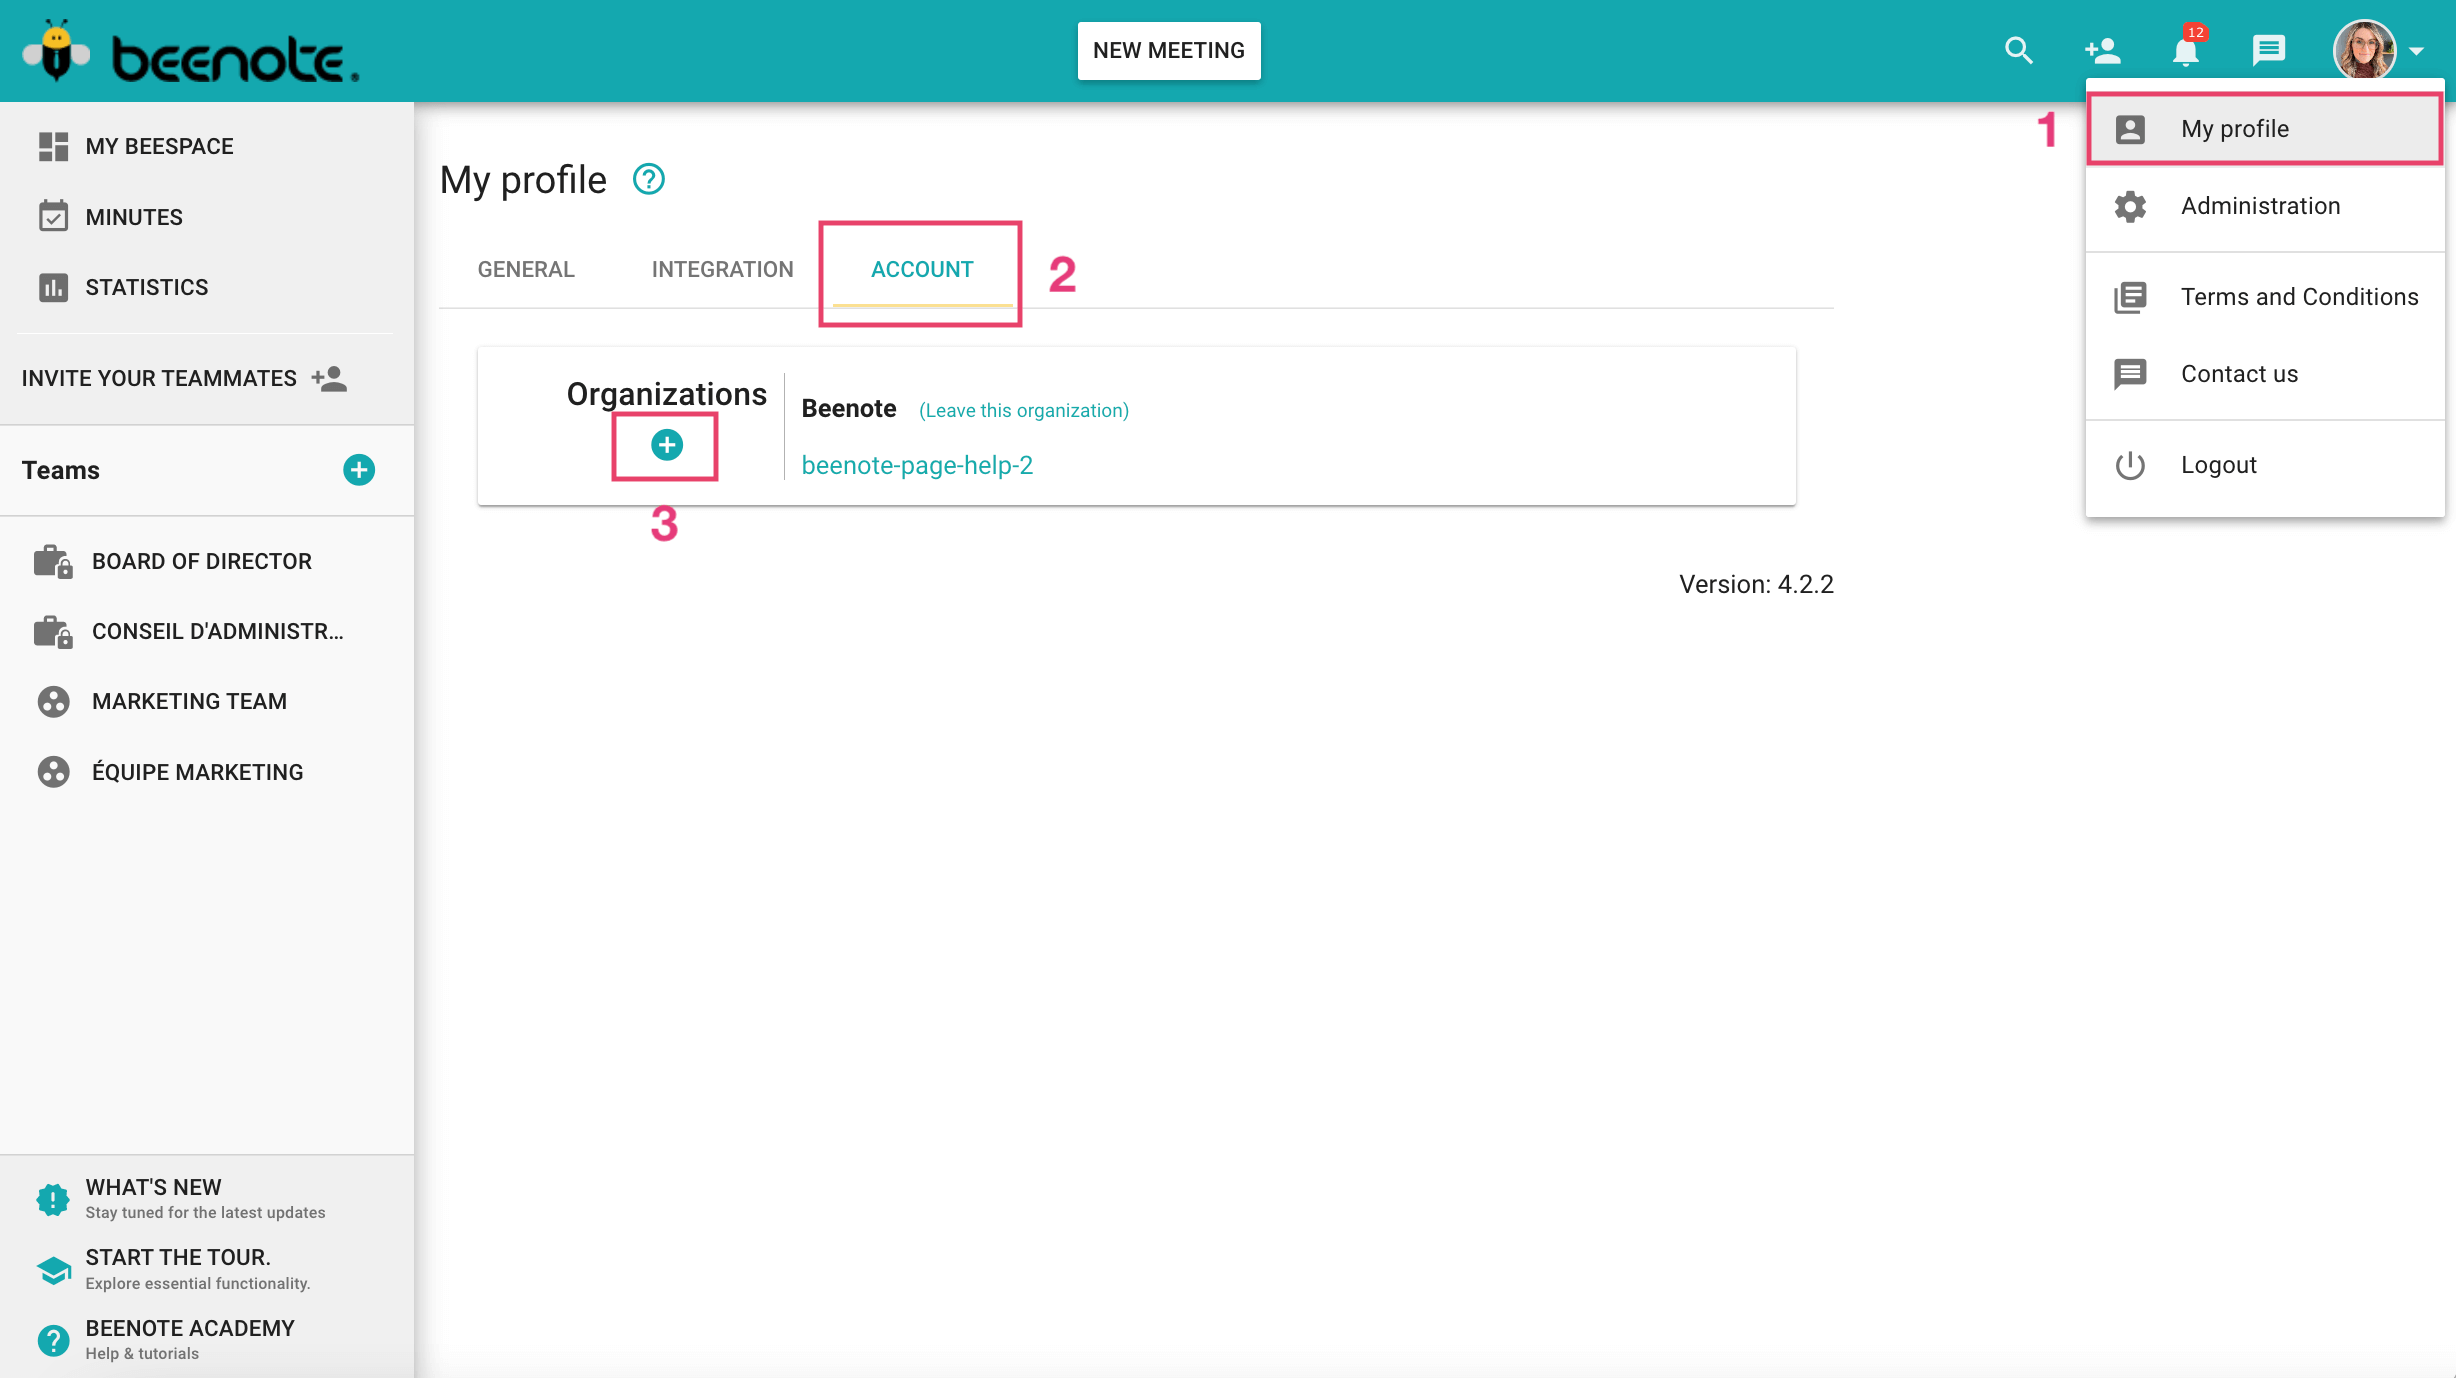Click the Administration gear icon
This screenshot has height=1378, width=2456.
[2130, 206]
